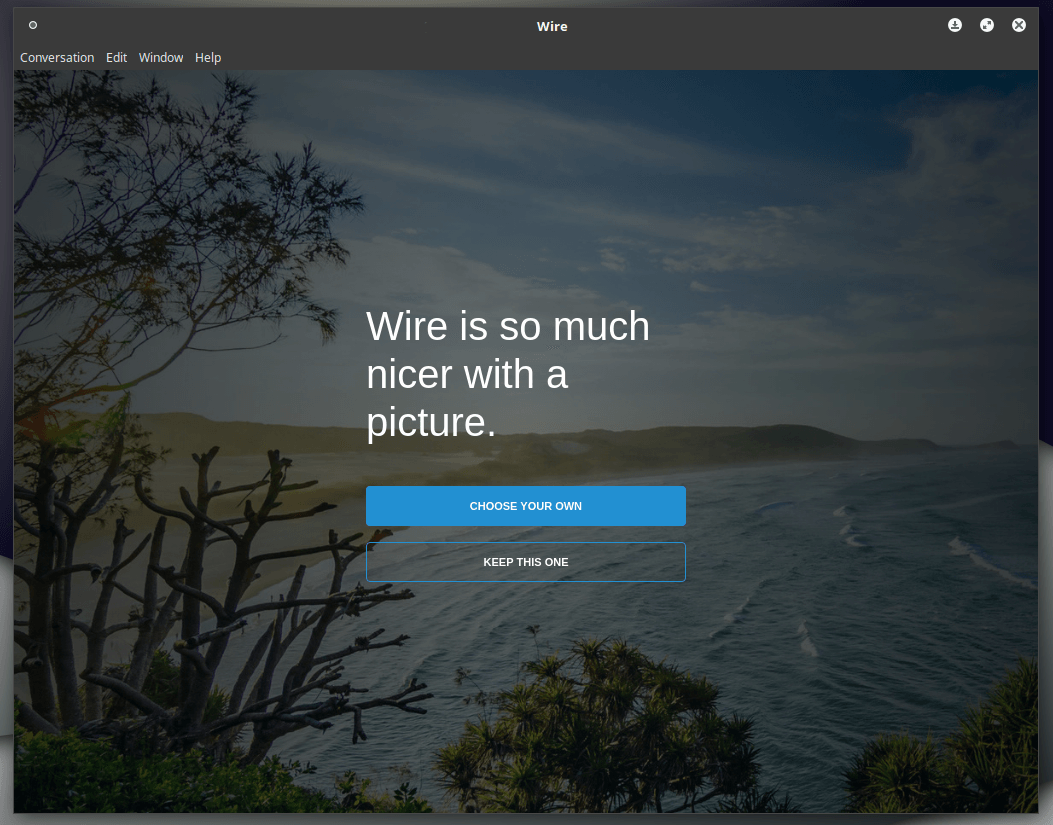Close the Wire window
This screenshot has width=1053, height=825.
pos(1019,26)
